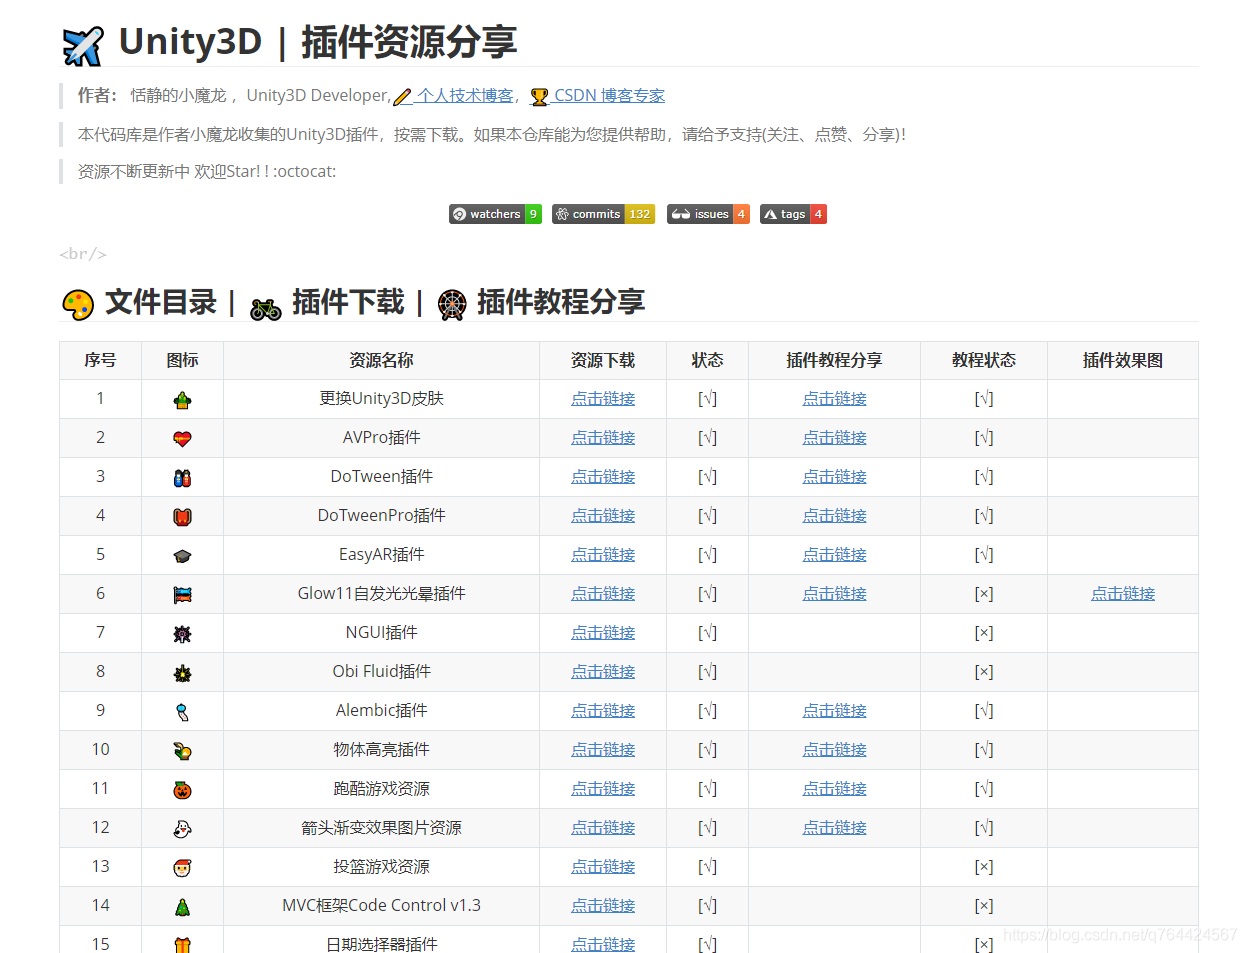Click the icon in Glow11自发光光晕插件 row
The image size is (1247, 953).
tap(182, 595)
